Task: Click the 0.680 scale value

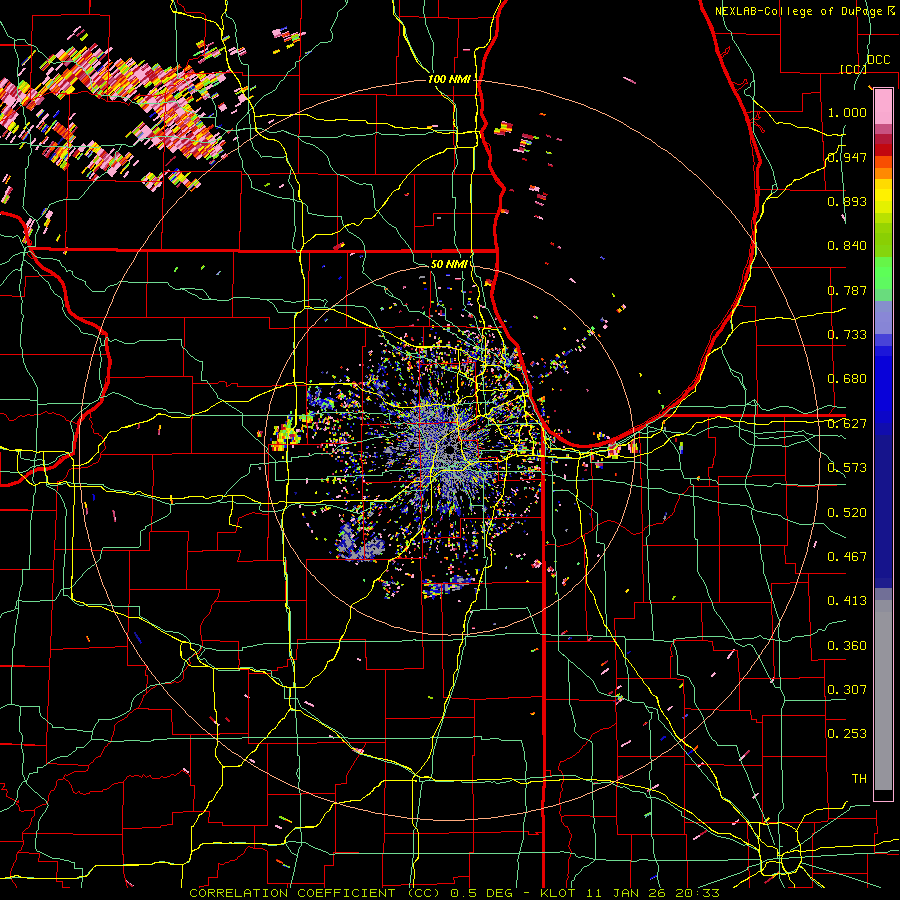Action: click(847, 379)
